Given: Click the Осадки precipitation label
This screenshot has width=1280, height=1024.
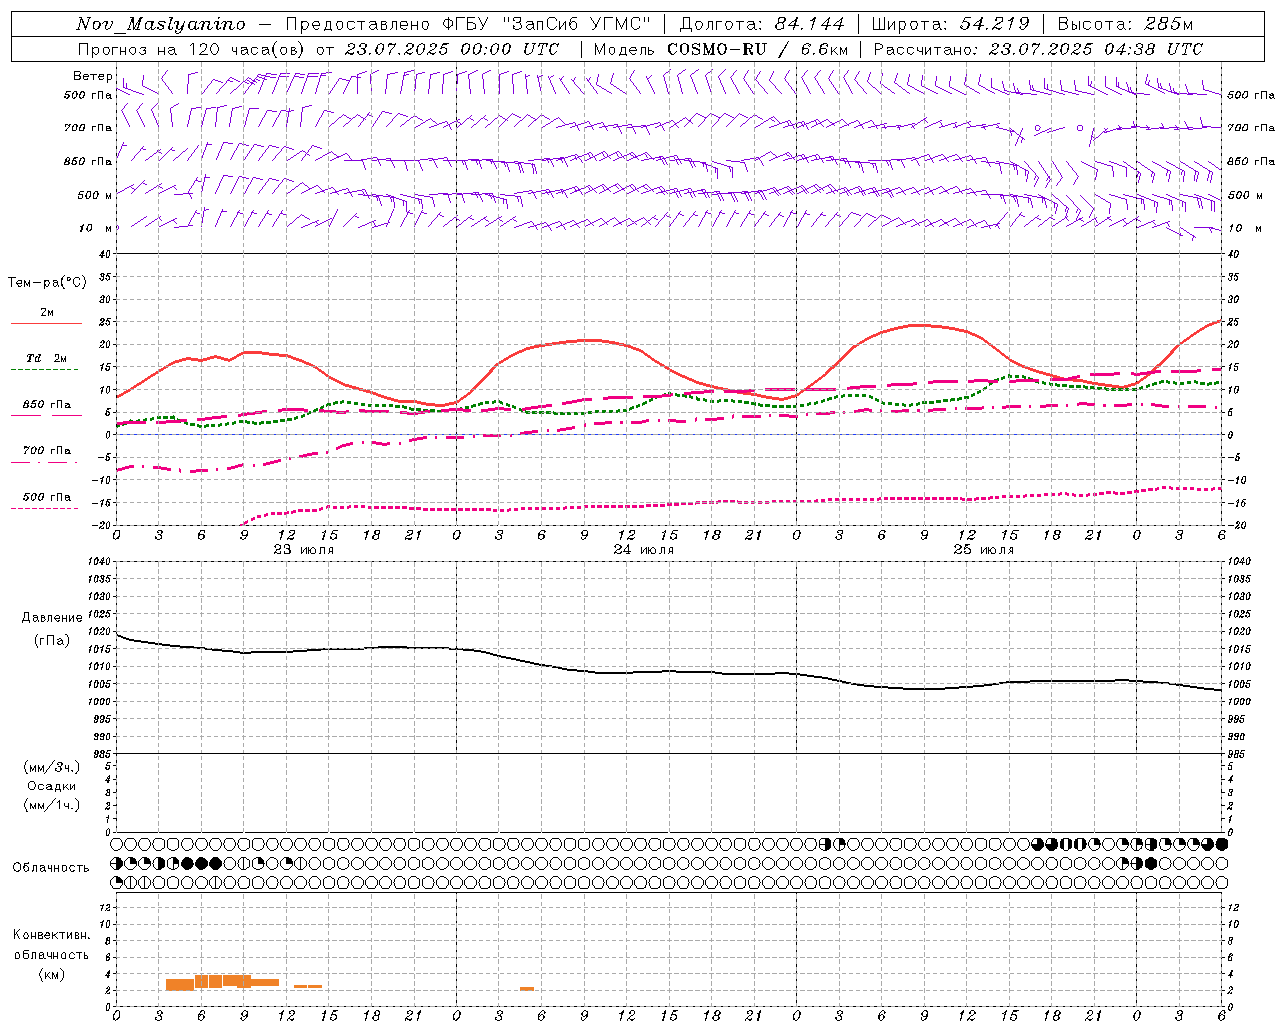Looking at the screenshot, I should coord(51,786).
